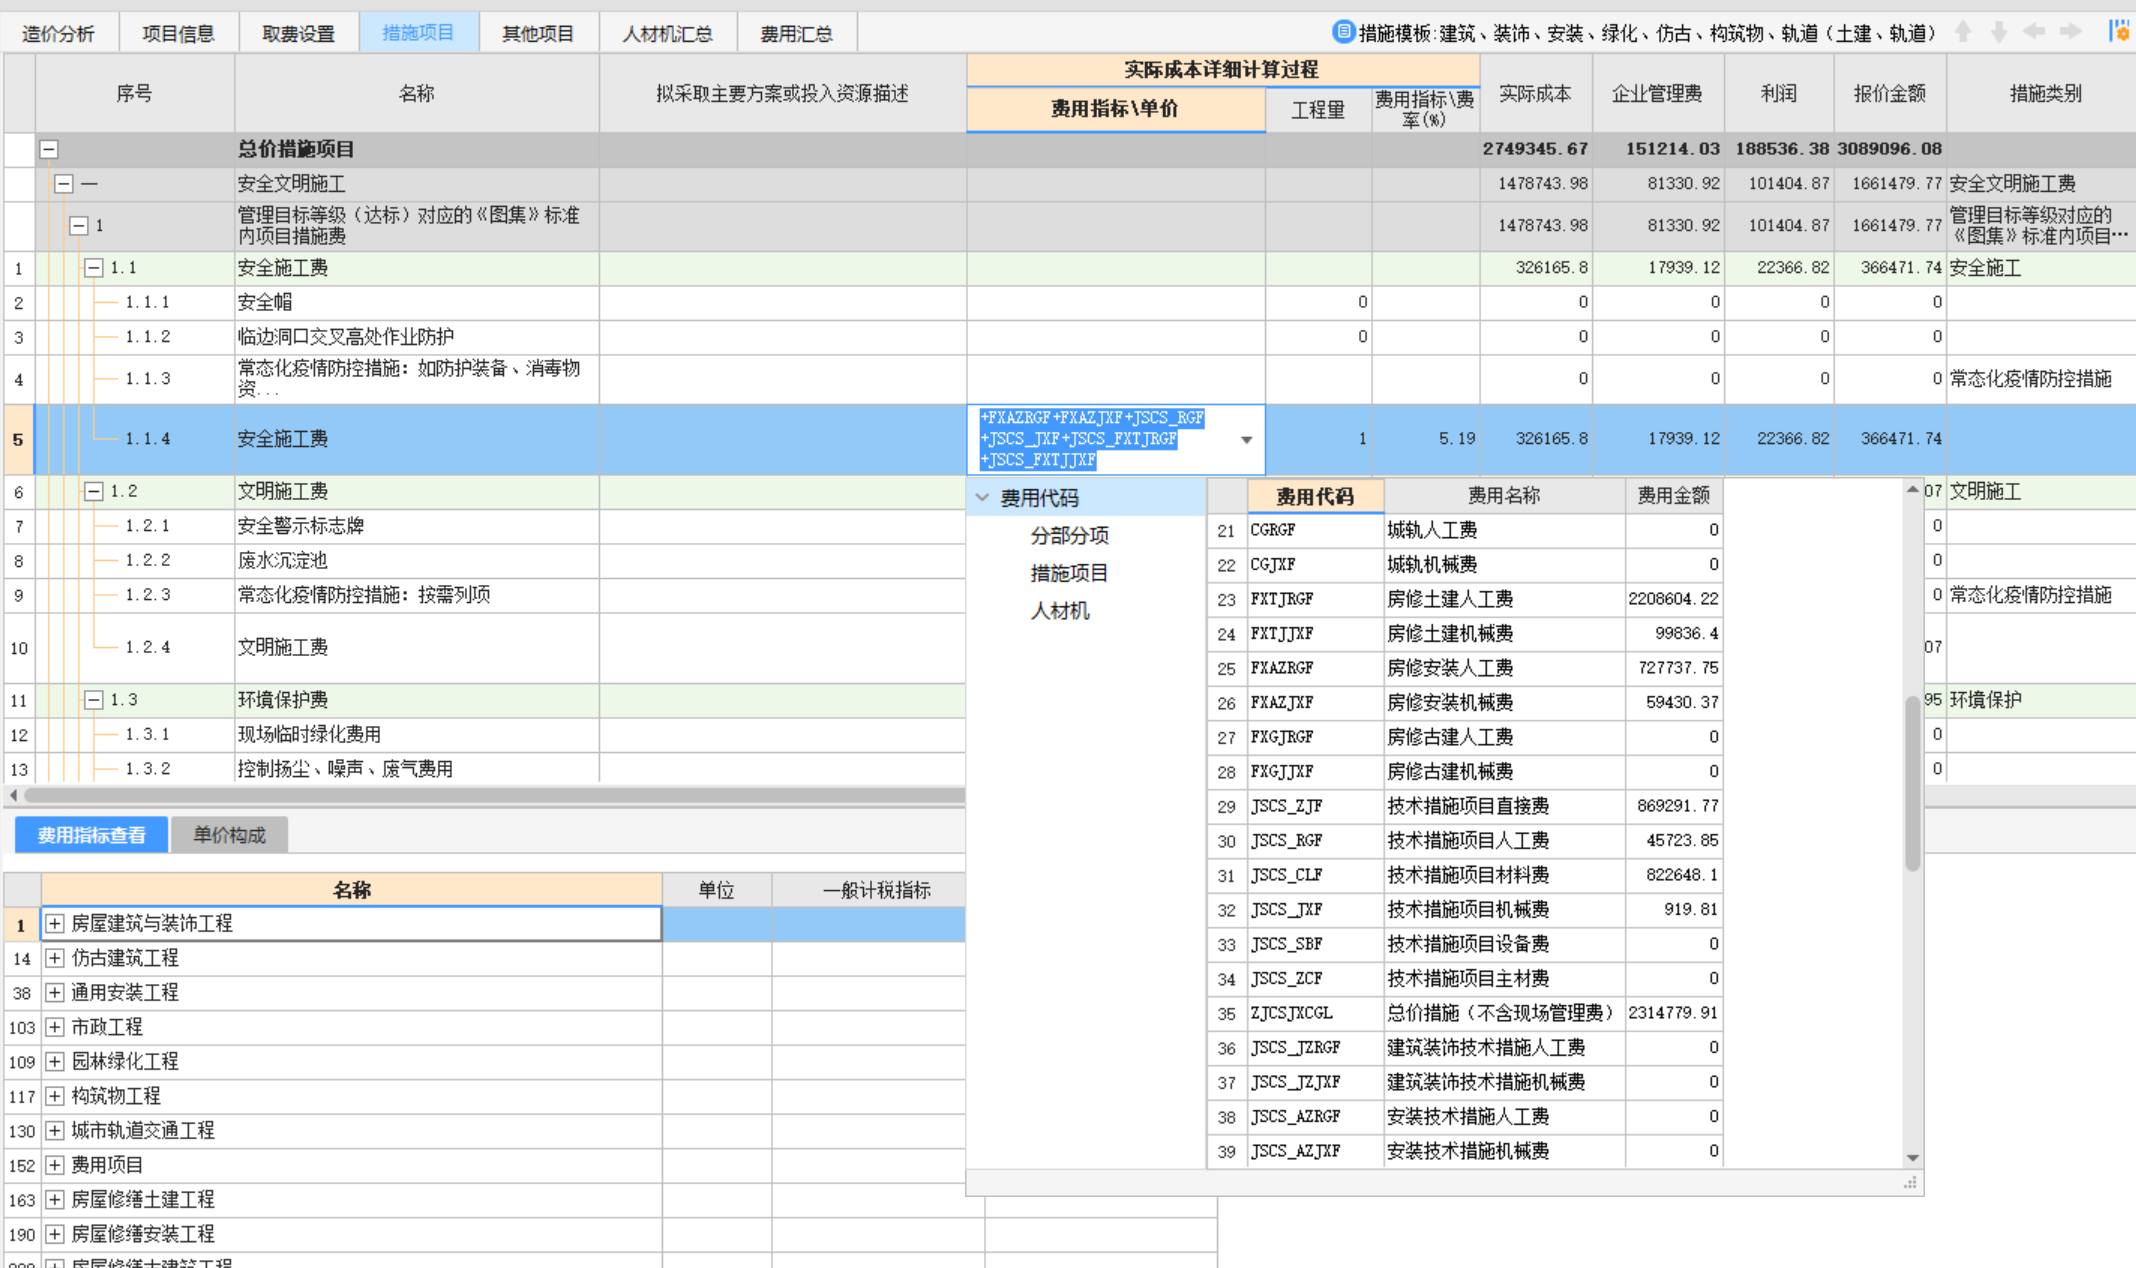Click the popup list scroll-up arrow
Image resolution: width=2136 pixels, height=1268 pixels.
point(1912,490)
